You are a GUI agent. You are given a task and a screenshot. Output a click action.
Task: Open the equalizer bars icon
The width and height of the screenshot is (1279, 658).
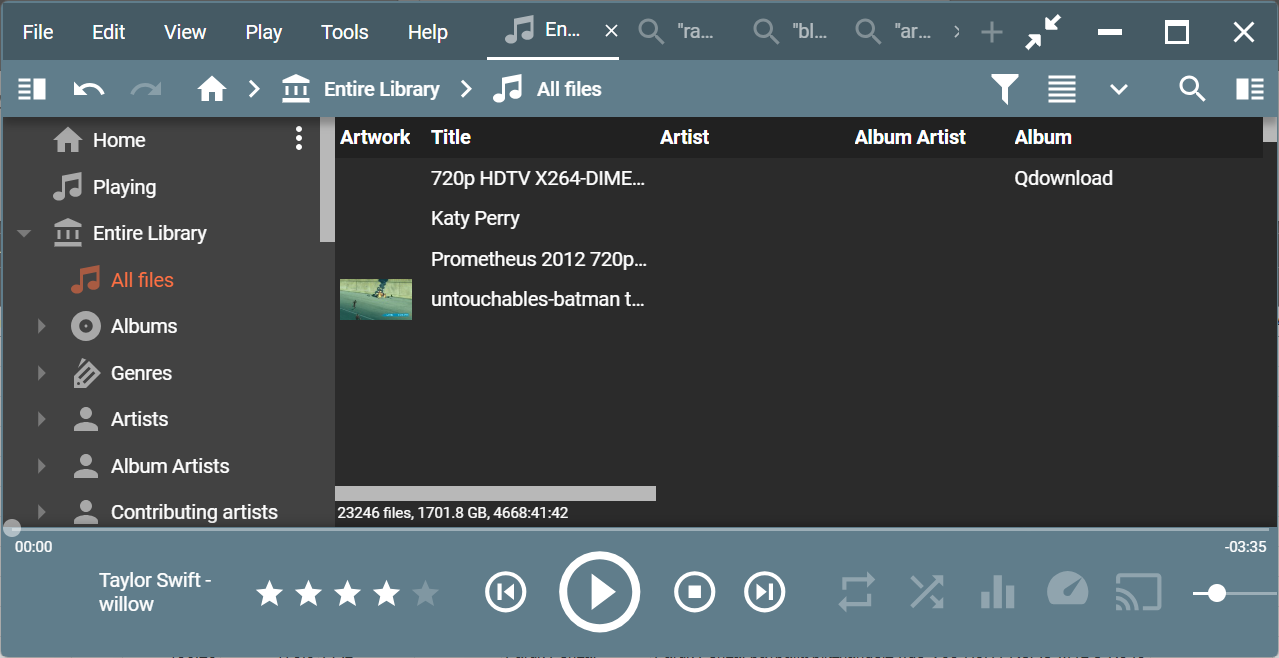pyautogui.click(x=997, y=592)
